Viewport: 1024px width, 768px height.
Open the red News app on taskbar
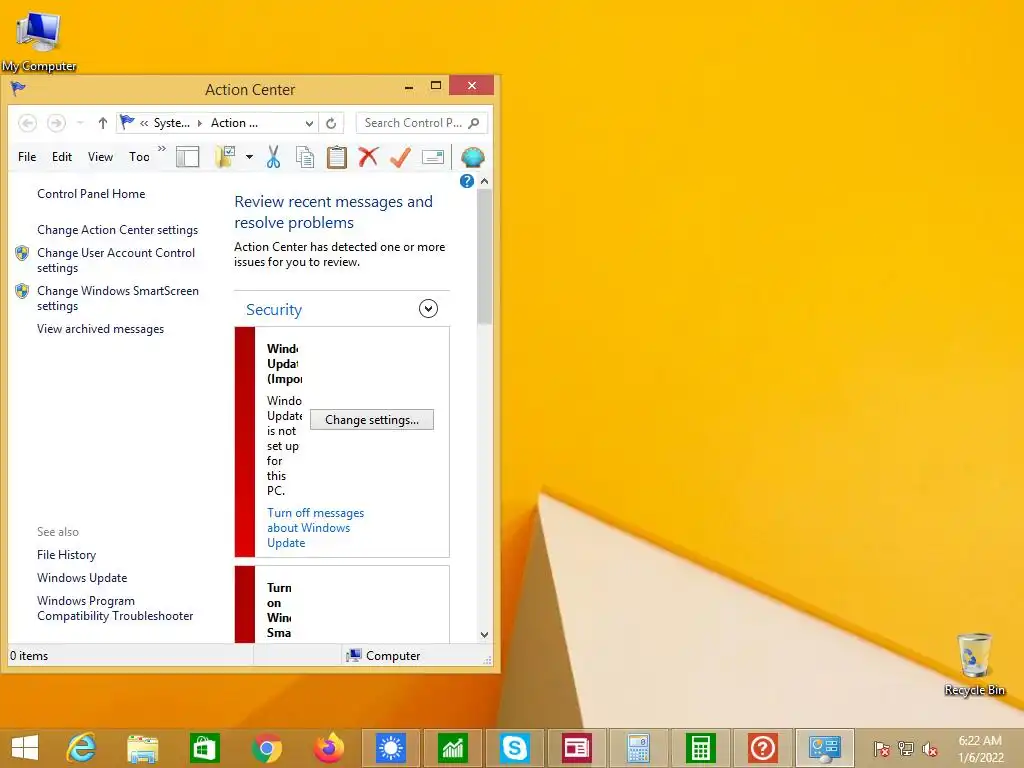click(x=577, y=748)
